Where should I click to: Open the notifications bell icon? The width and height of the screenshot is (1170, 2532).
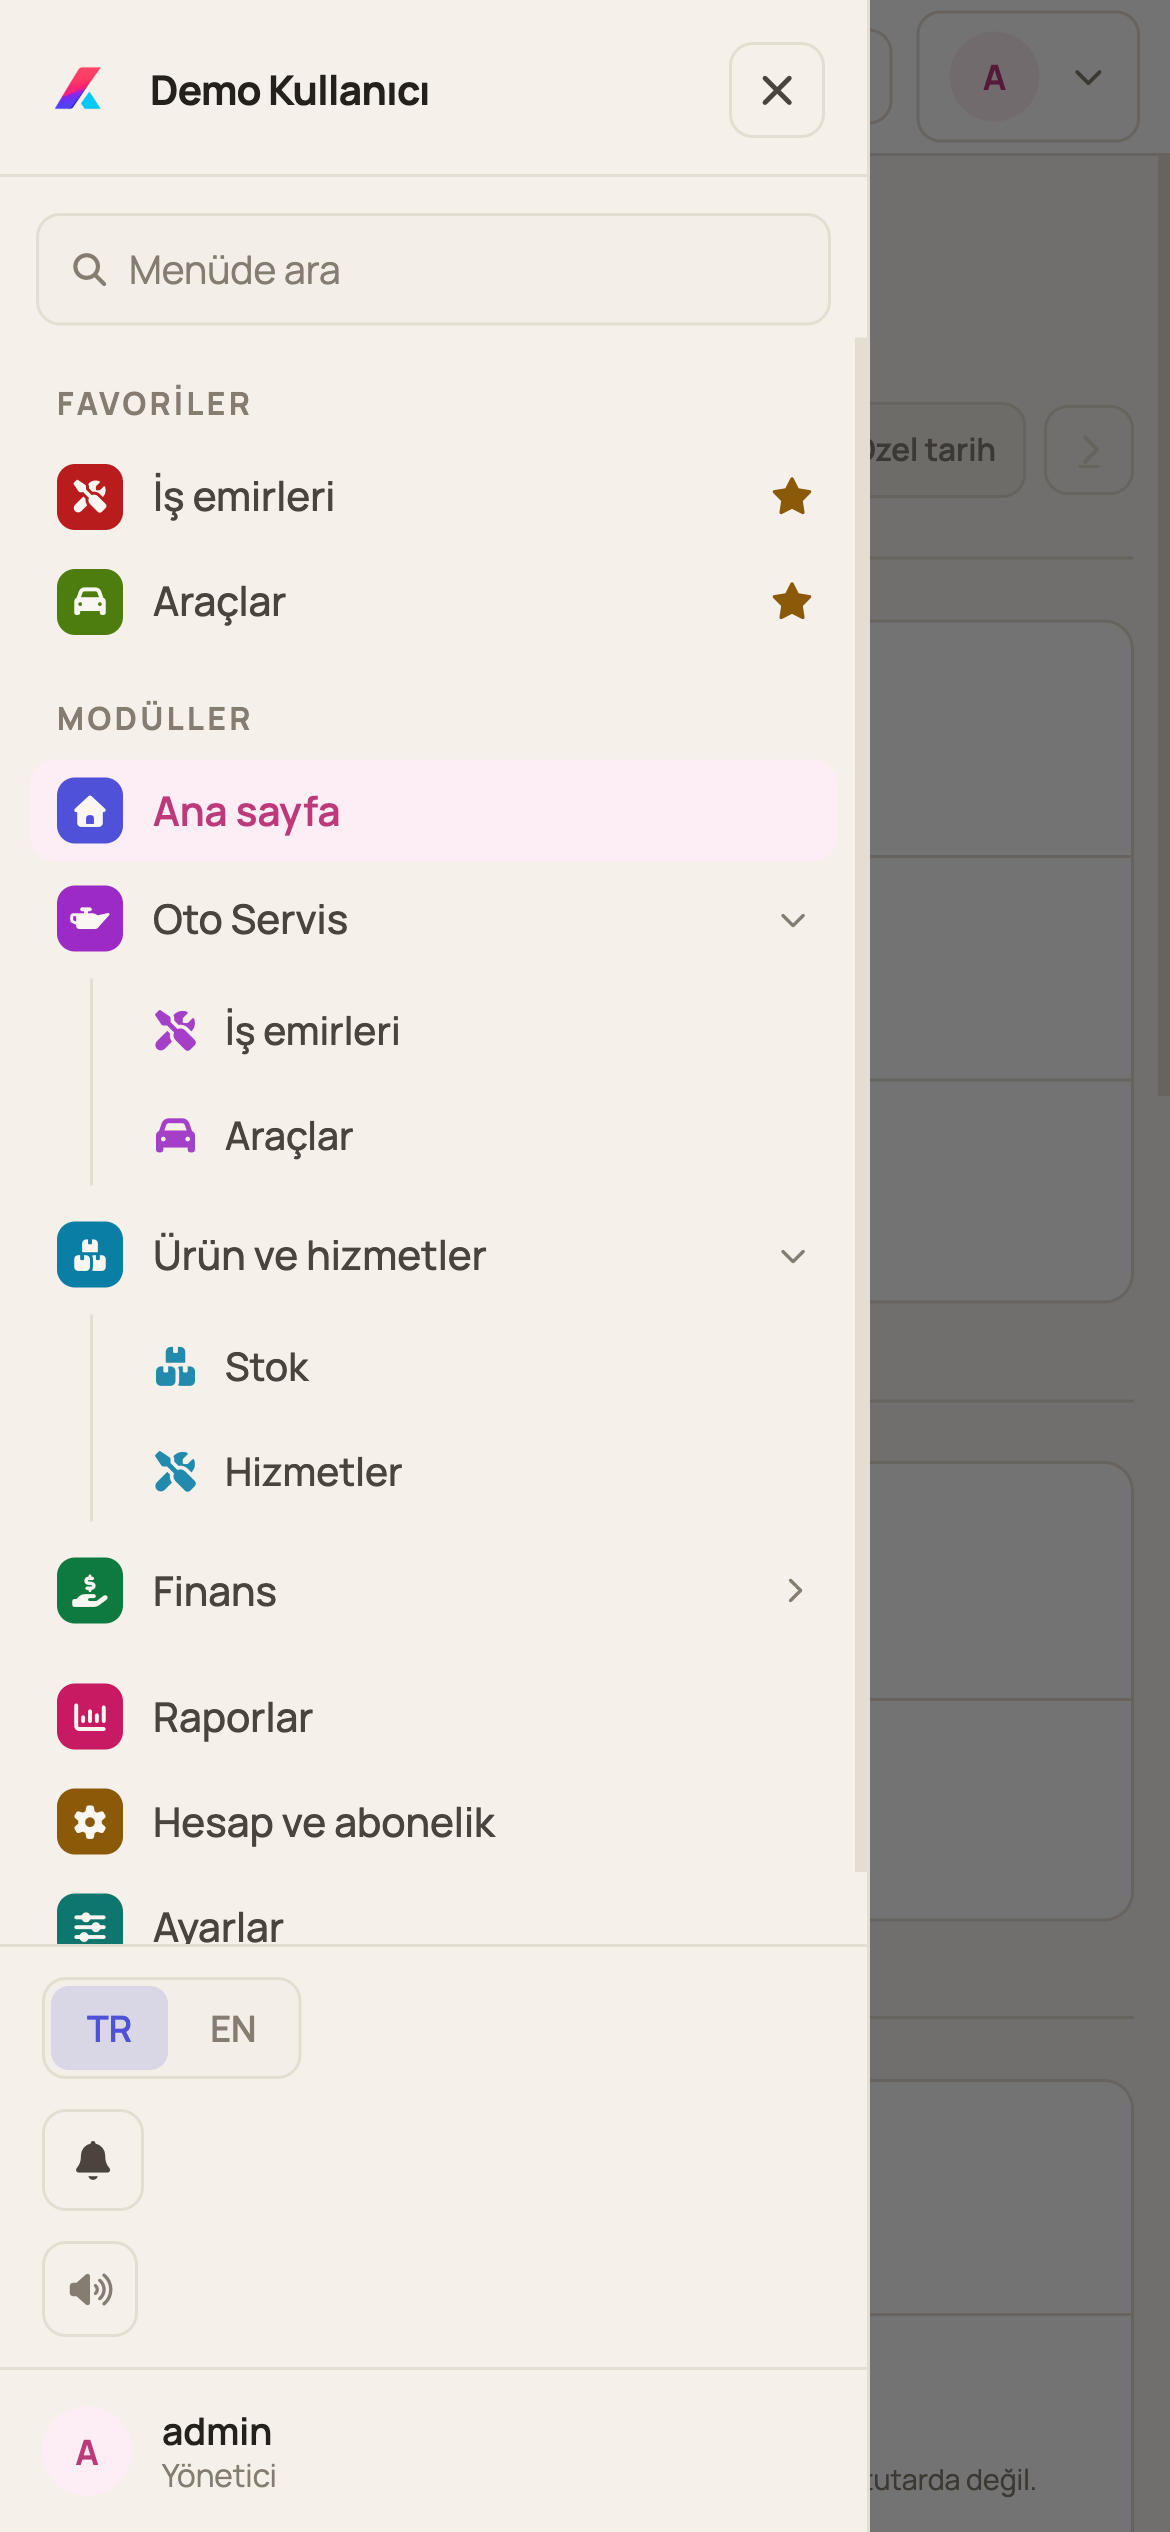[93, 2160]
